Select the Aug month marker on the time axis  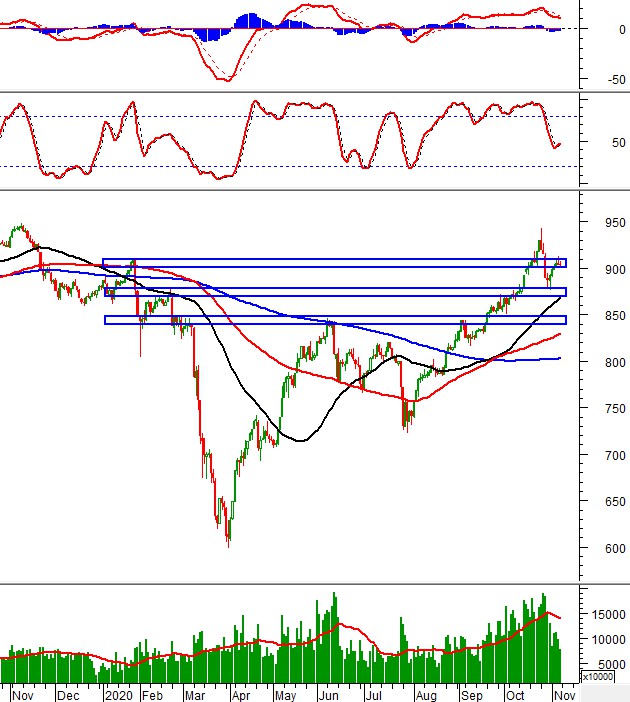426,692
